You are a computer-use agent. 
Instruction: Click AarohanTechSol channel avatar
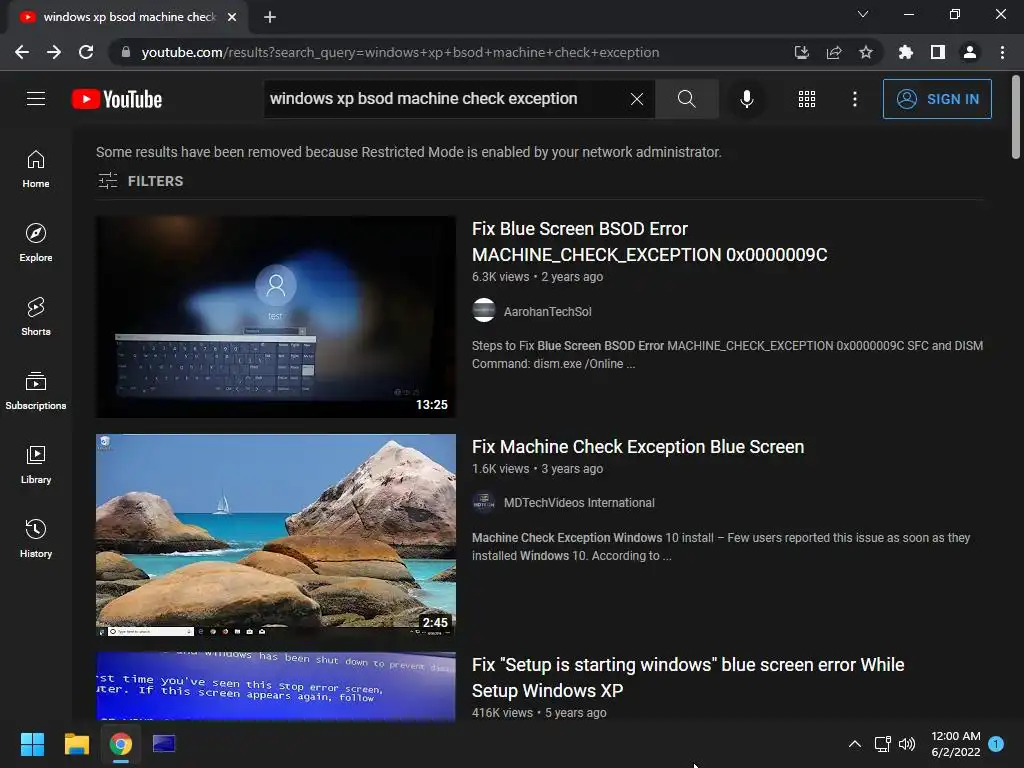(484, 310)
